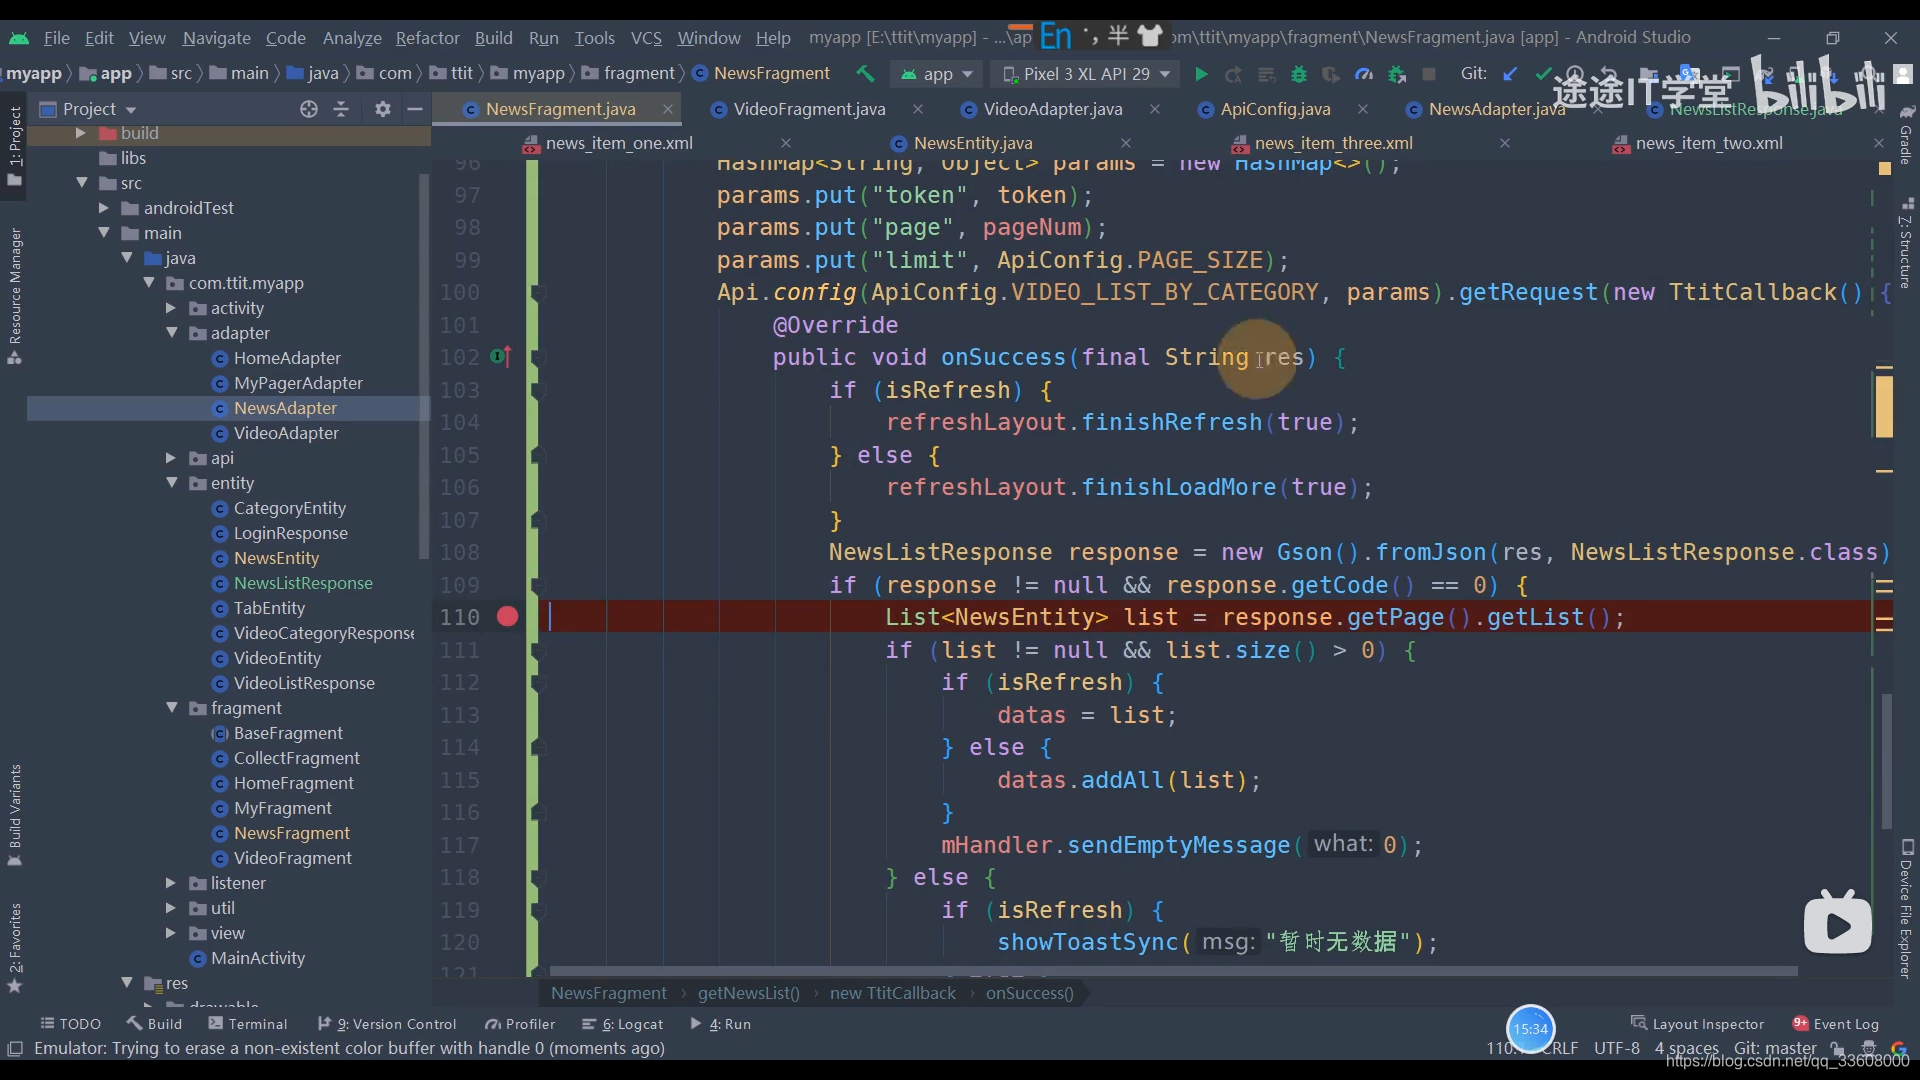Open the profiler gauge icon in toolbar
This screenshot has width=1920, height=1080.
[x=1364, y=74]
